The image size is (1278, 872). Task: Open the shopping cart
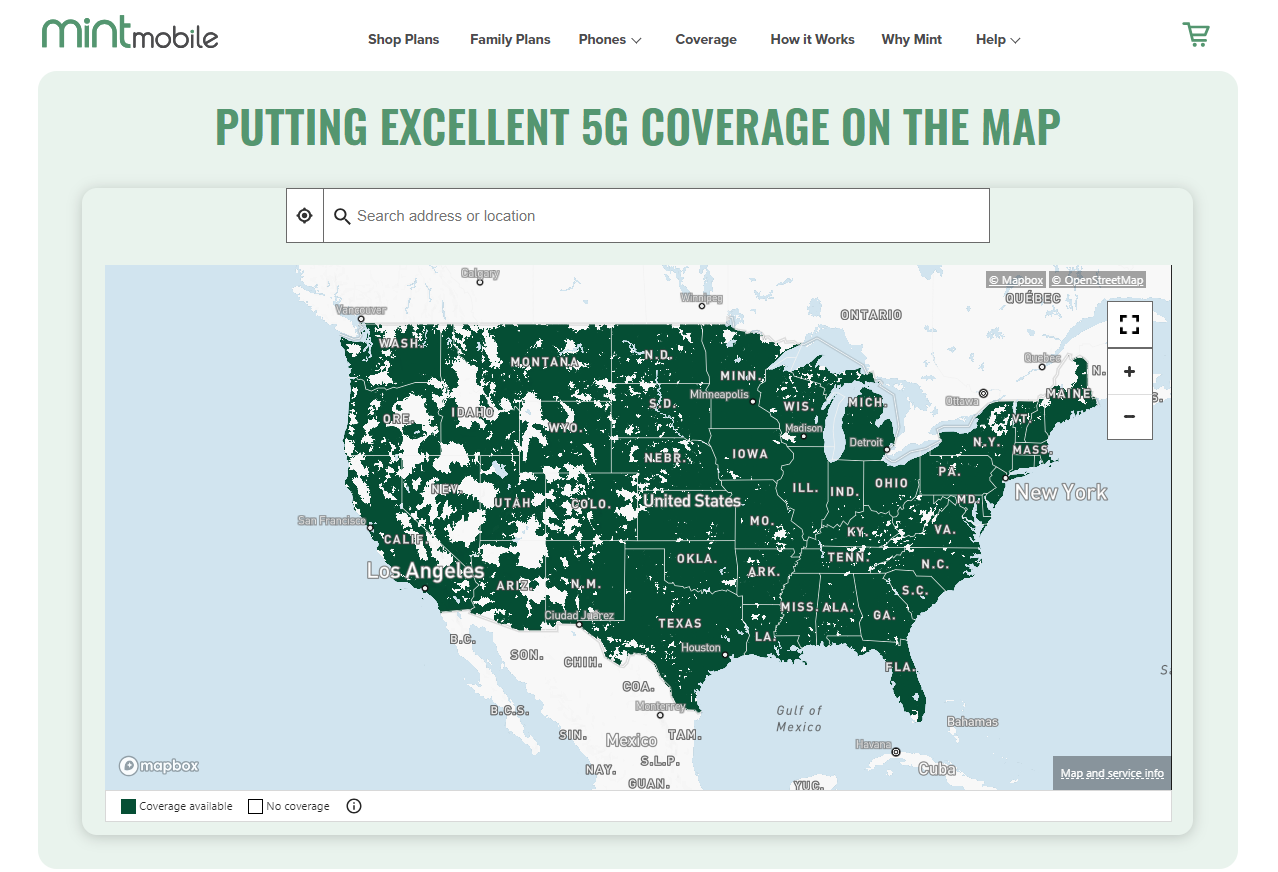click(1196, 34)
